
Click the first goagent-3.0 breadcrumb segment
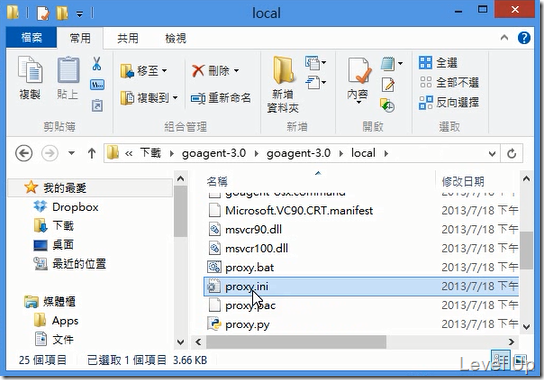[214, 153]
